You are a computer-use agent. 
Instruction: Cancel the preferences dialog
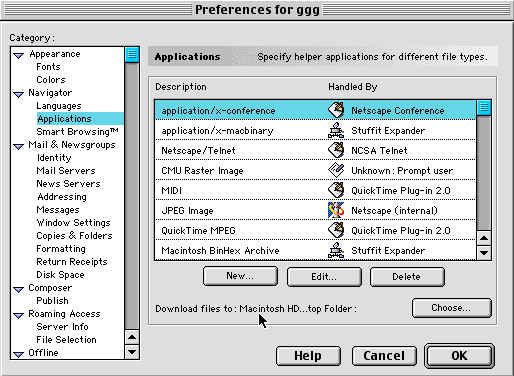pyautogui.click(x=384, y=356)
